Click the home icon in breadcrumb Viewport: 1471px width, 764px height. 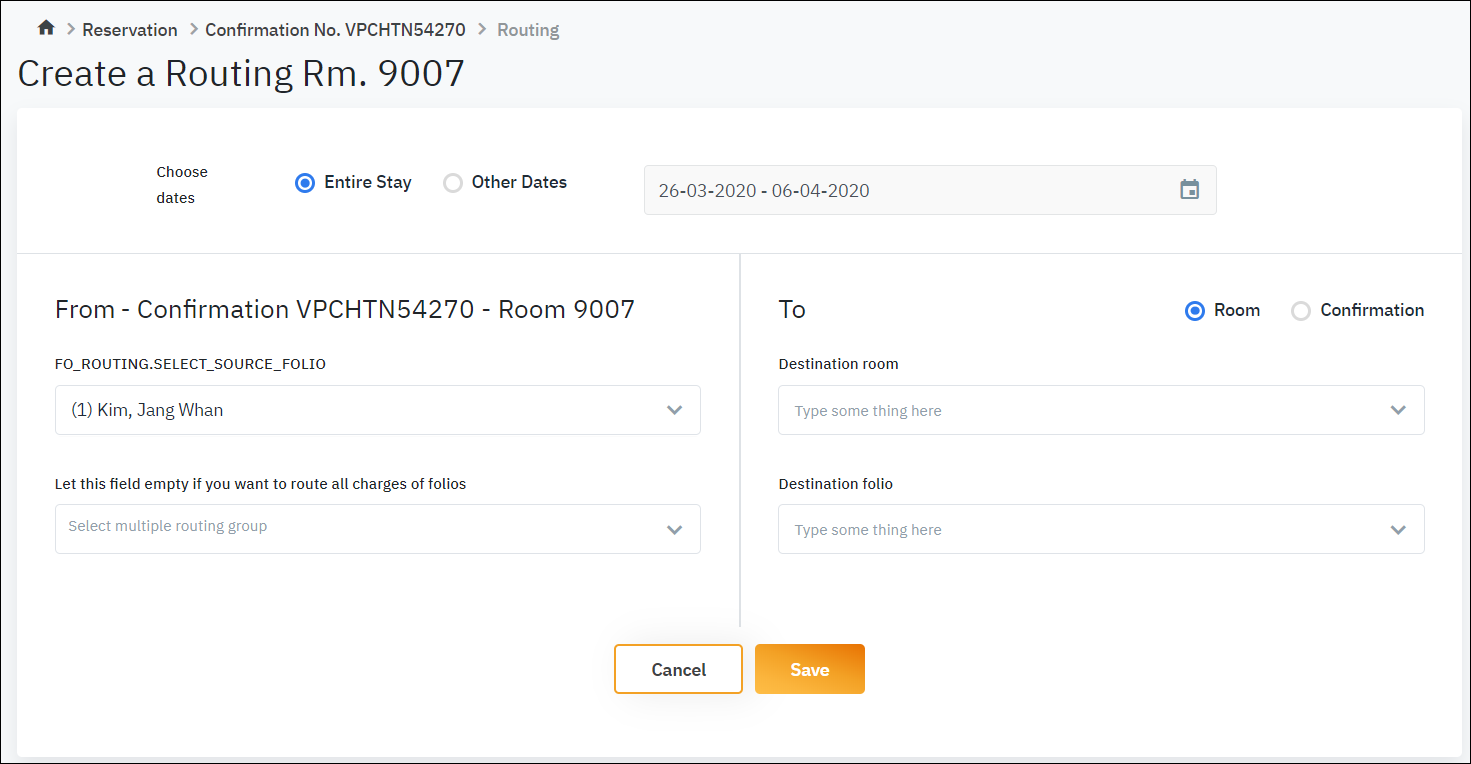[46, 28]
